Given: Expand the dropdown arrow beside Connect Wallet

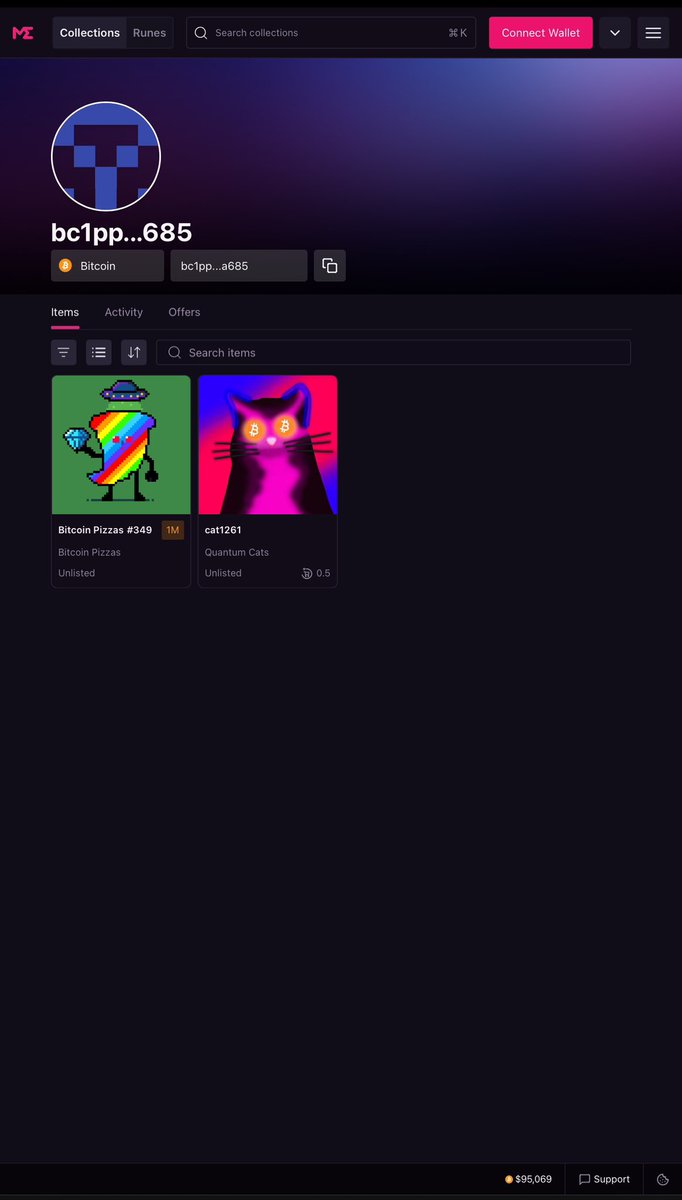Looking at the screenshot, I should click(615, 33).
